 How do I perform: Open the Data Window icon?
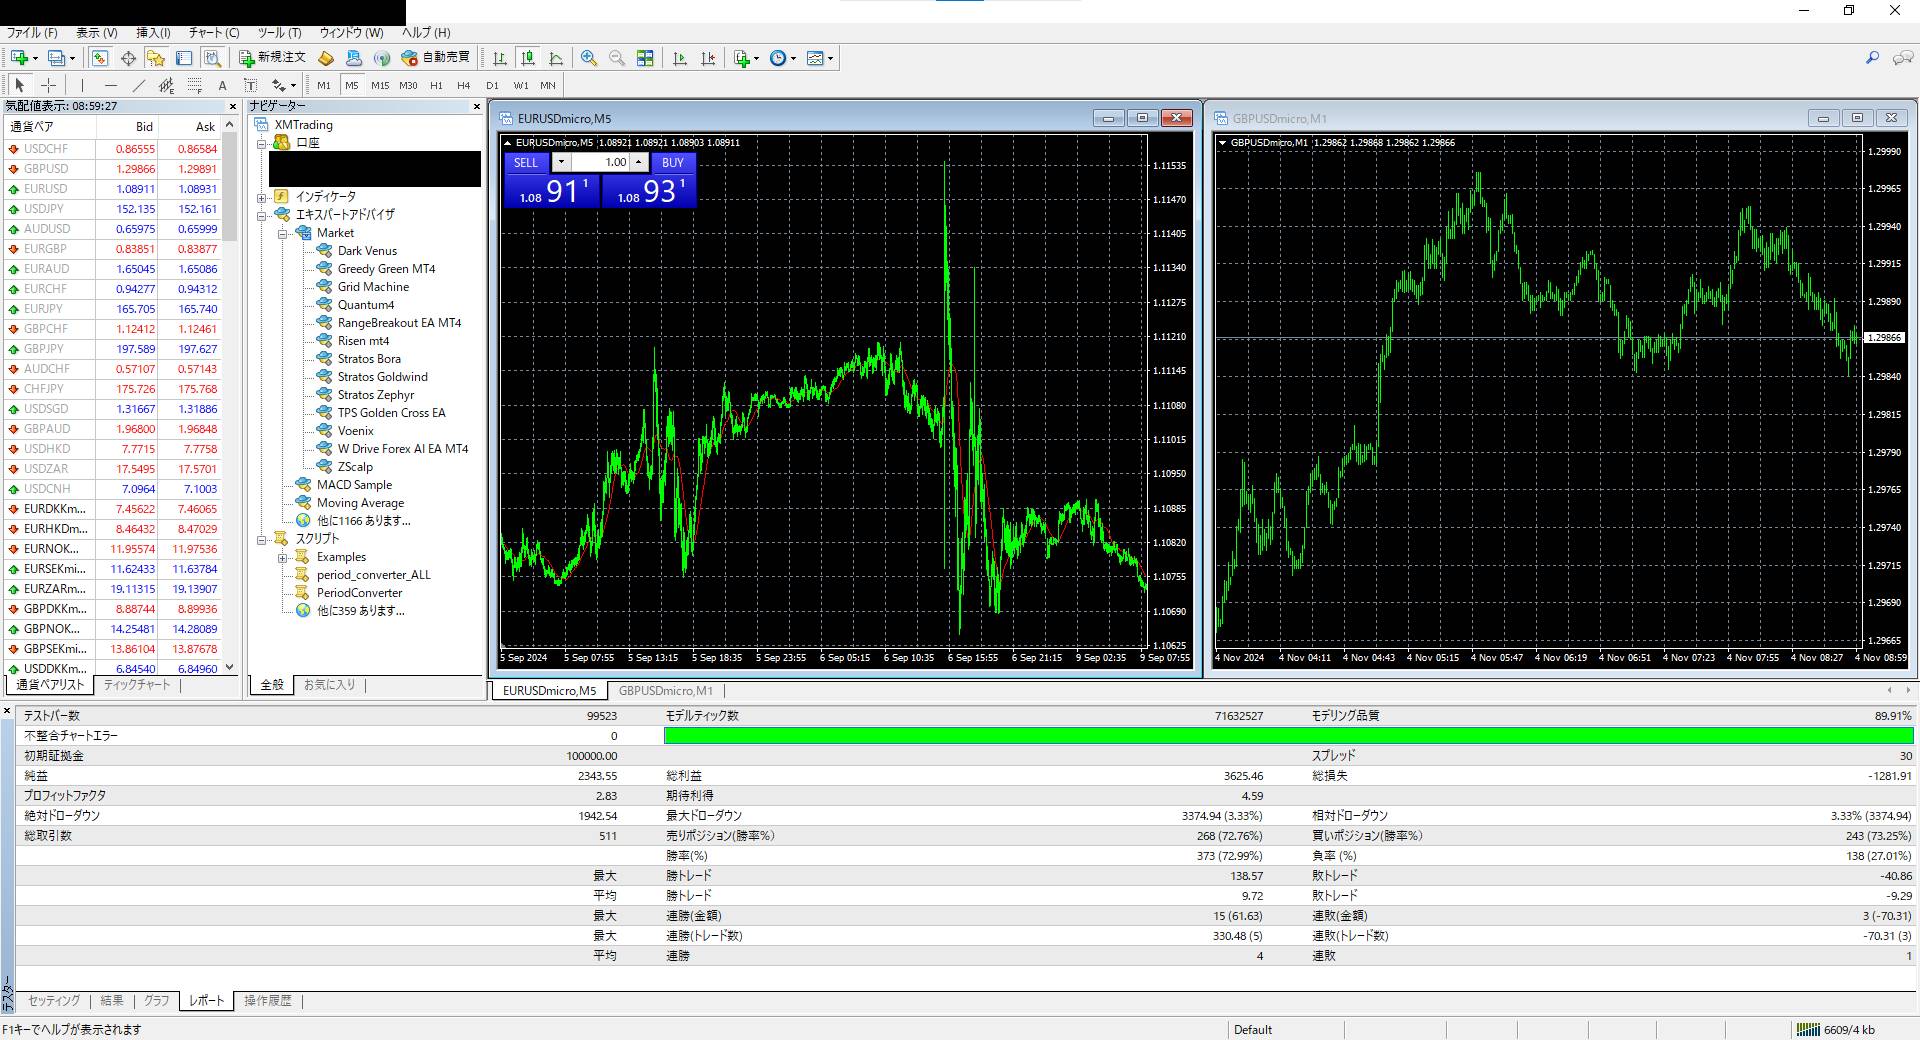128,58
